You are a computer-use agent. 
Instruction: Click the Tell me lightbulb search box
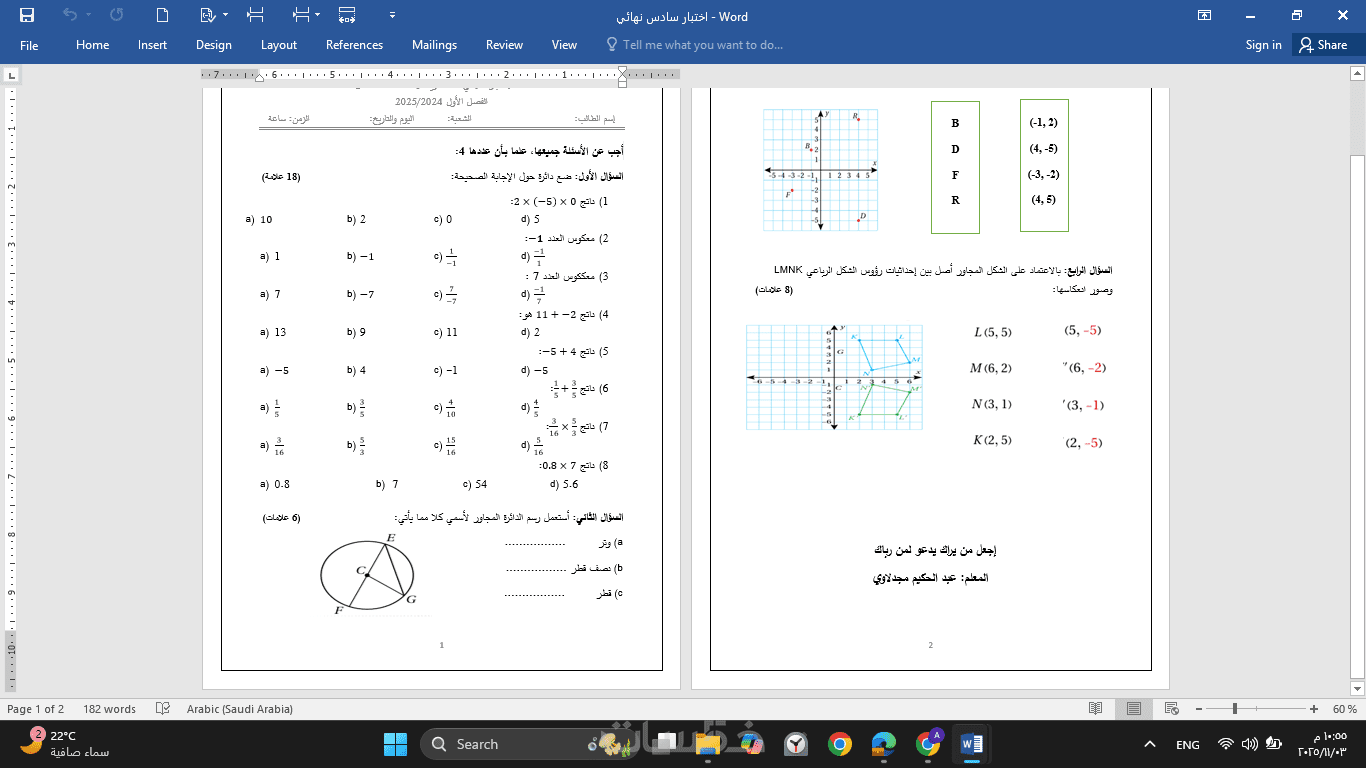pos(695,45)
